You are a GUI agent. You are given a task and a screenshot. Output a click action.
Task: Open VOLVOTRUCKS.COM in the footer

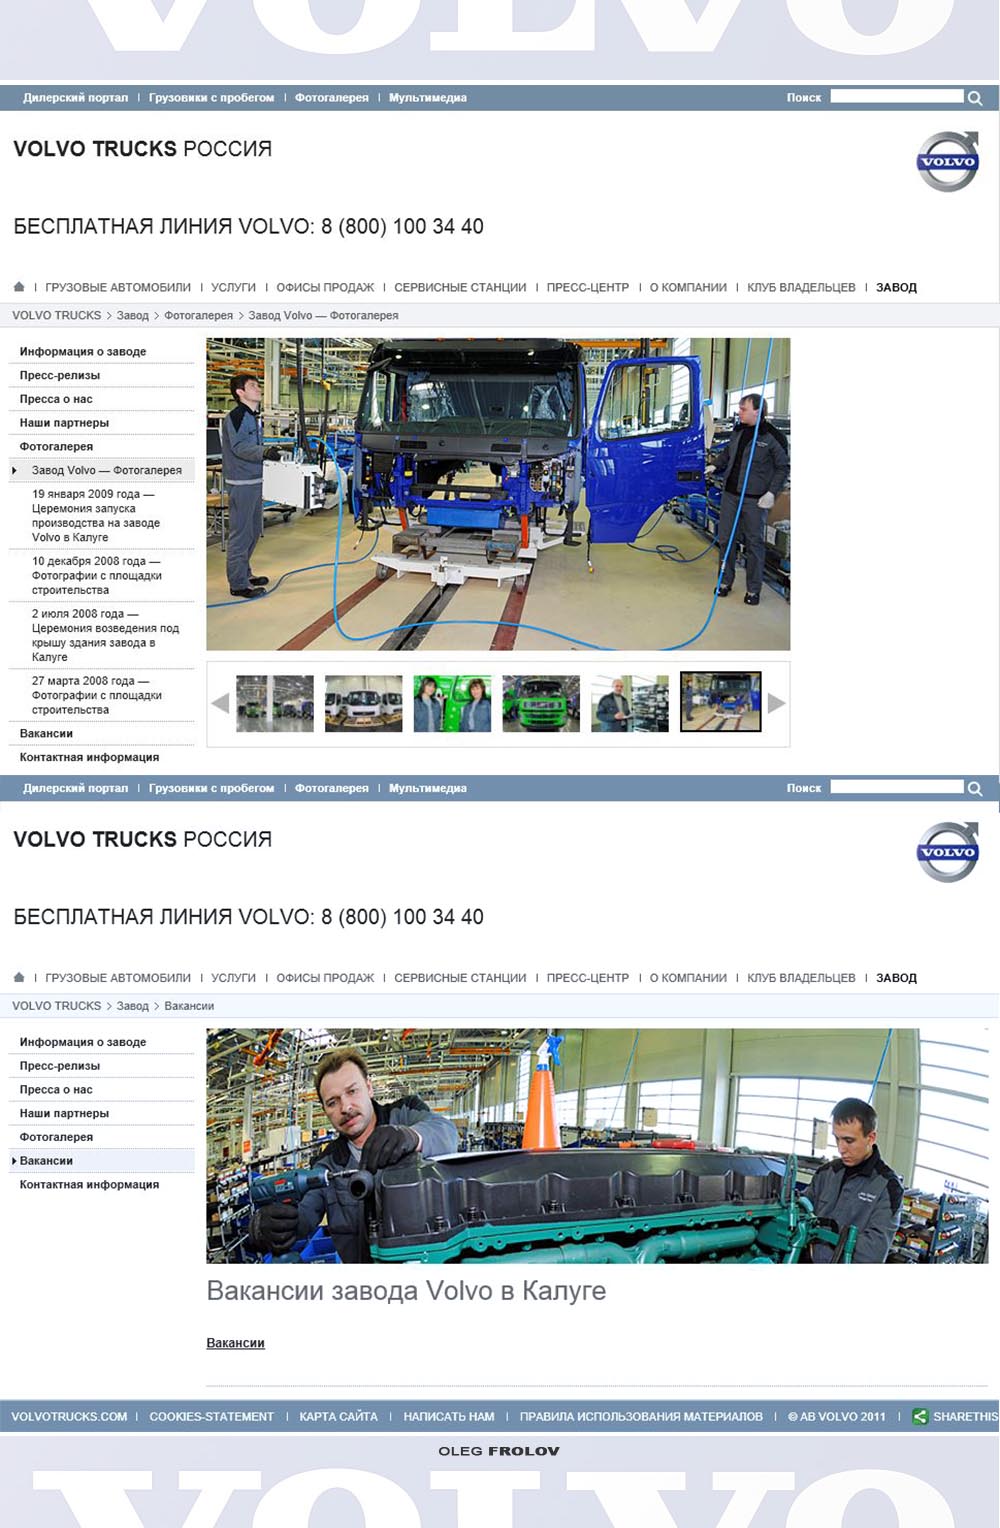69,1417
